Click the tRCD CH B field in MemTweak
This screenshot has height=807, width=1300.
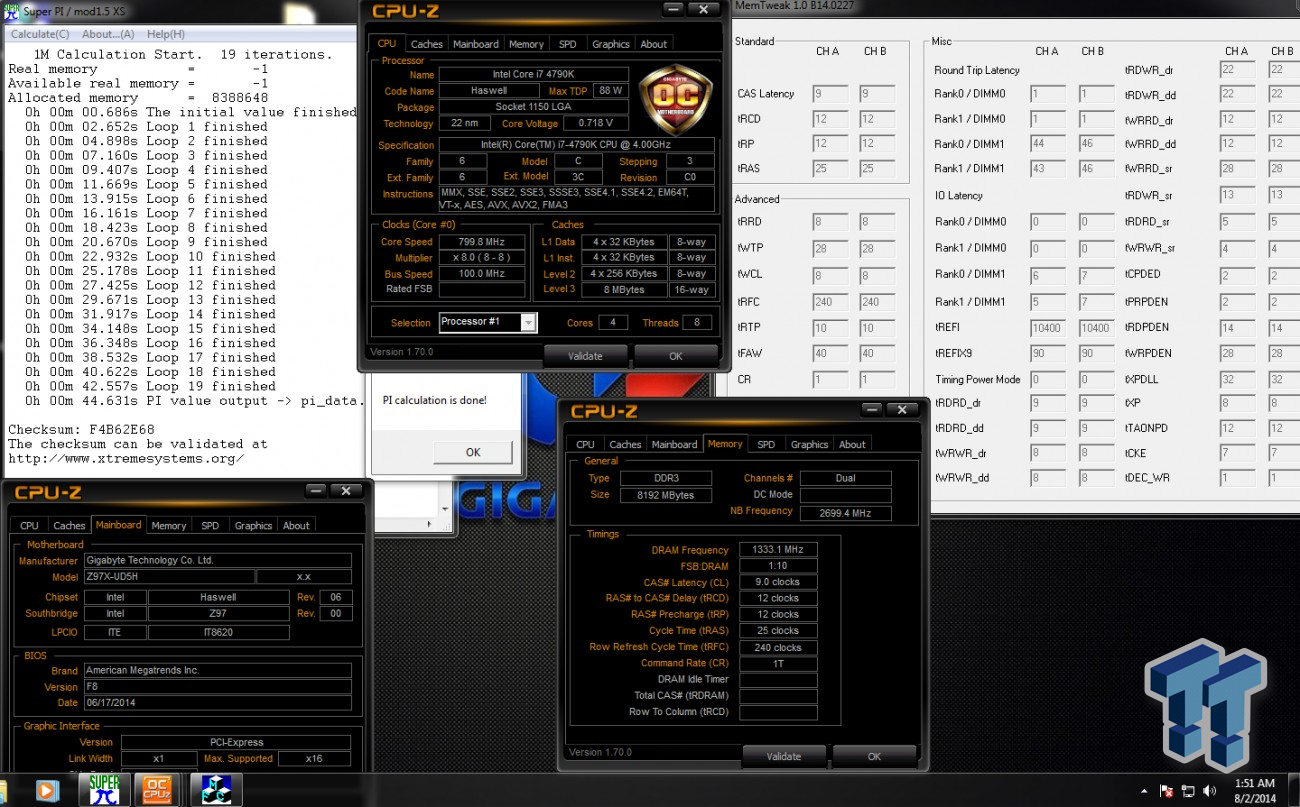[877, 119]
